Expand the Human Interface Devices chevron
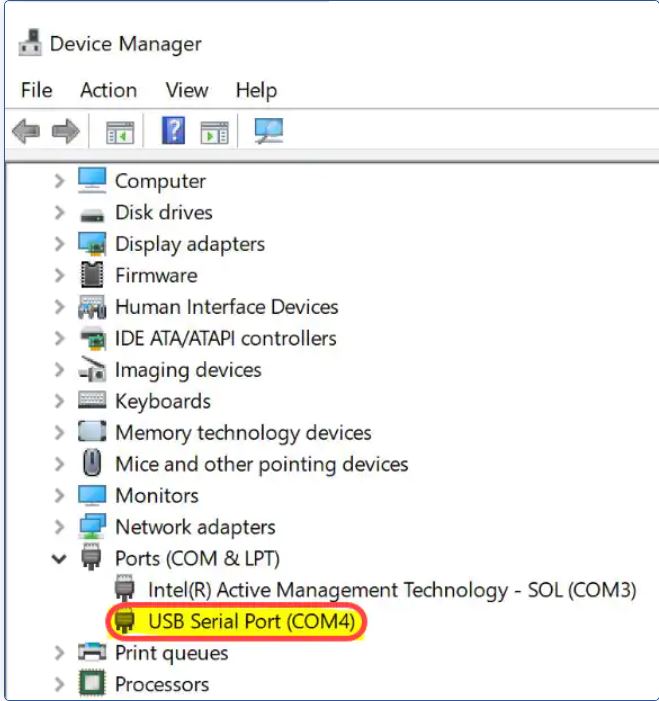This screenshot has width=659, height=701. 59,307
